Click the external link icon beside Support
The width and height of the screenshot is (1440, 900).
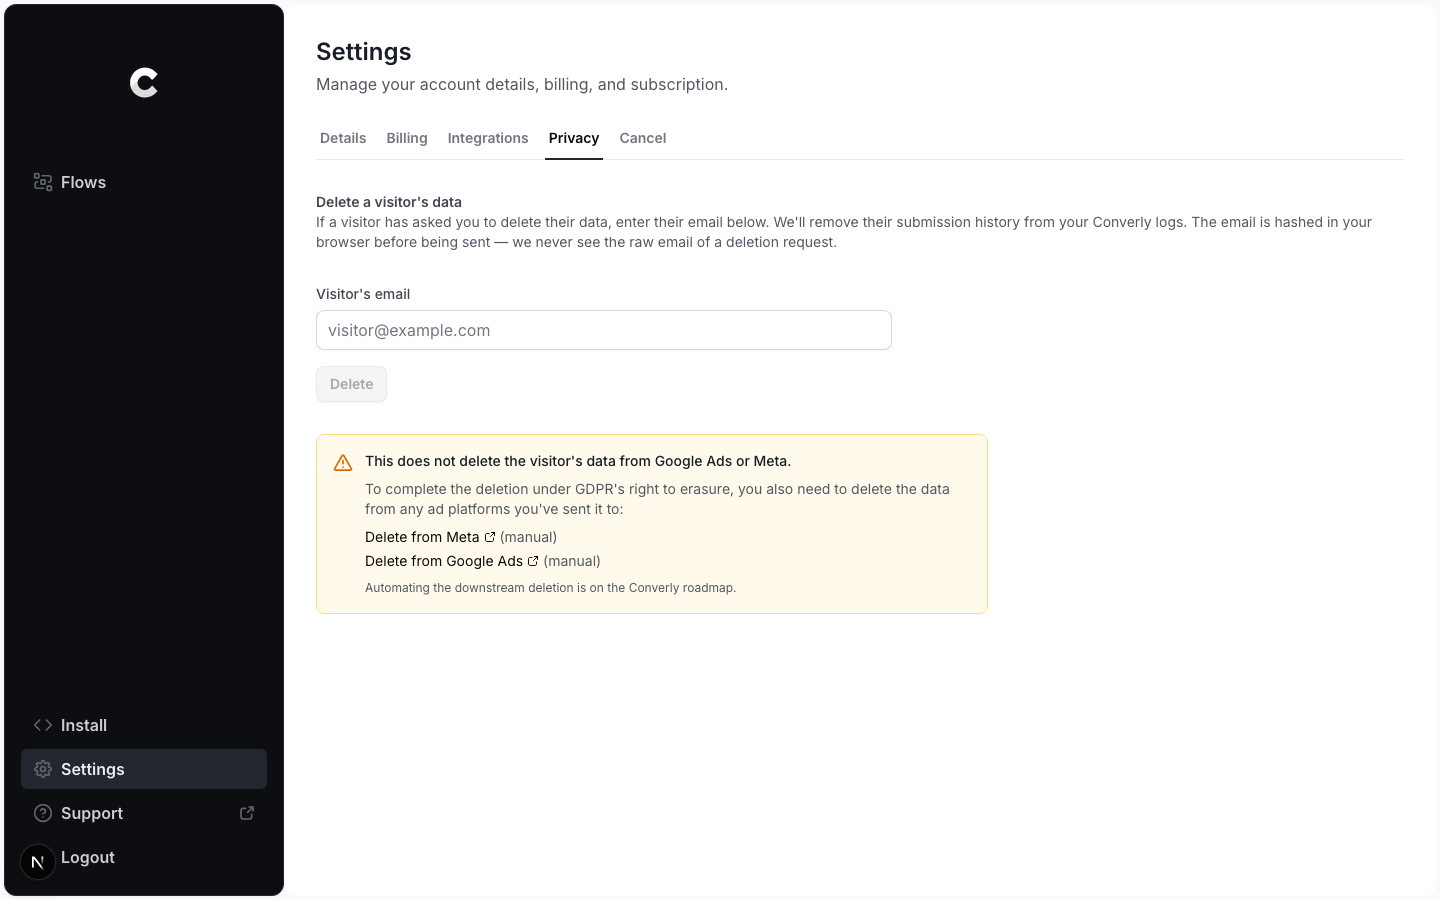(x=247, y=813)
